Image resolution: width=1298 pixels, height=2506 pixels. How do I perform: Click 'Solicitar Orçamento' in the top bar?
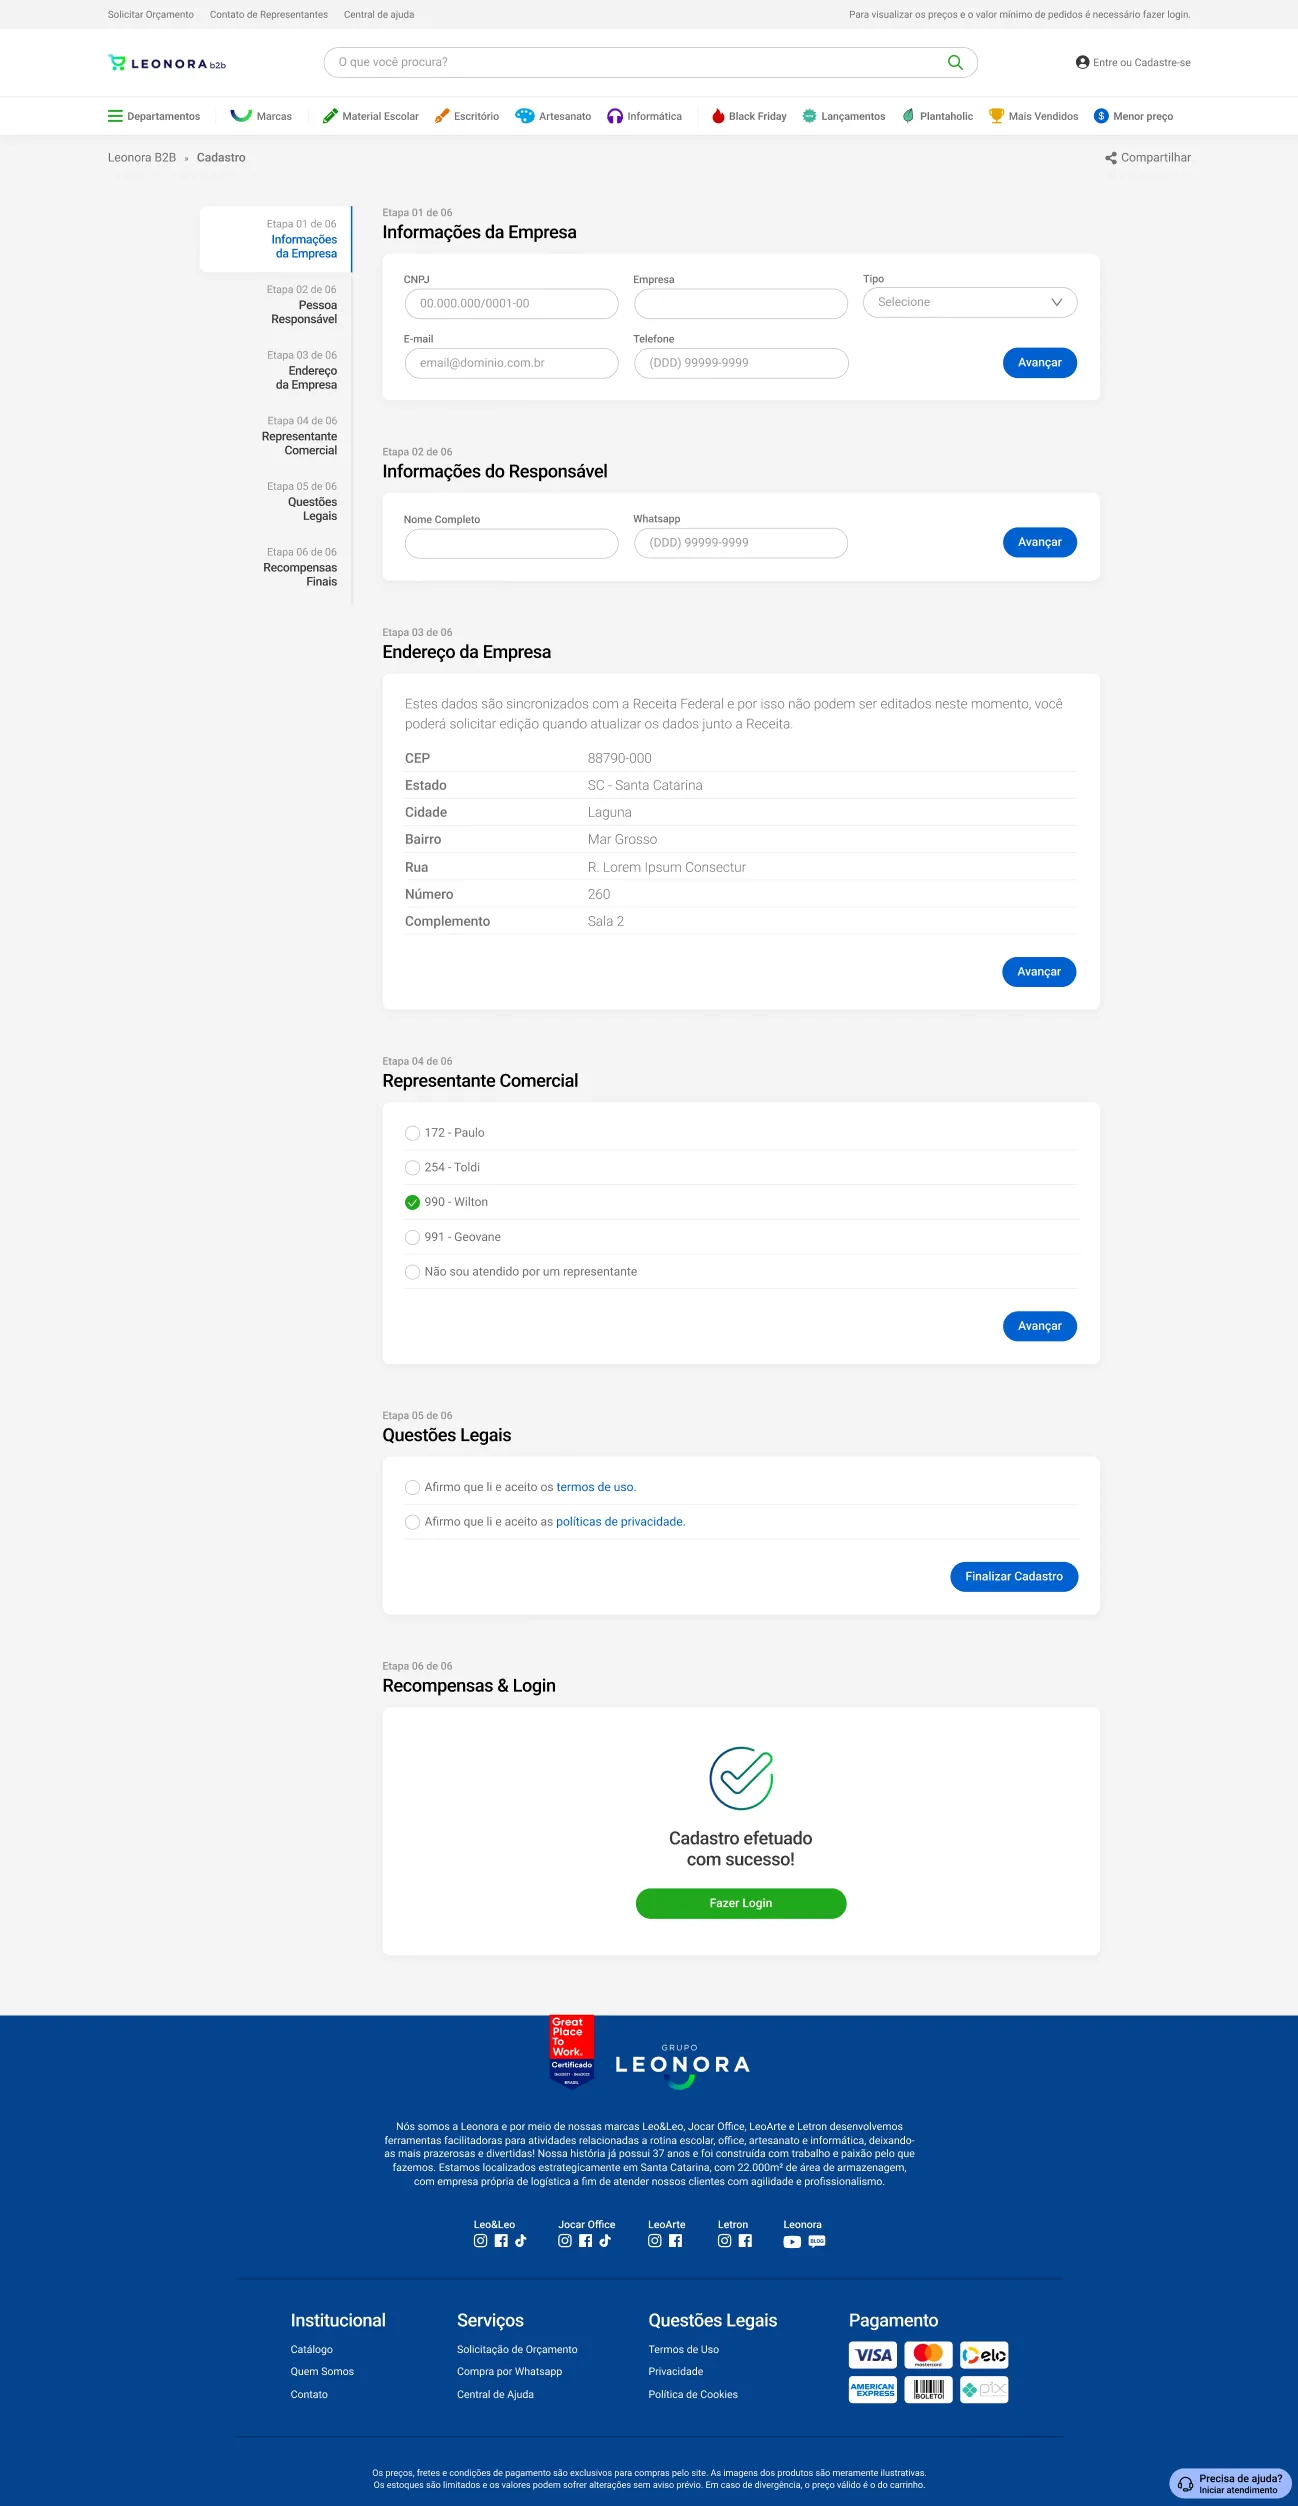tap(151, 15)
